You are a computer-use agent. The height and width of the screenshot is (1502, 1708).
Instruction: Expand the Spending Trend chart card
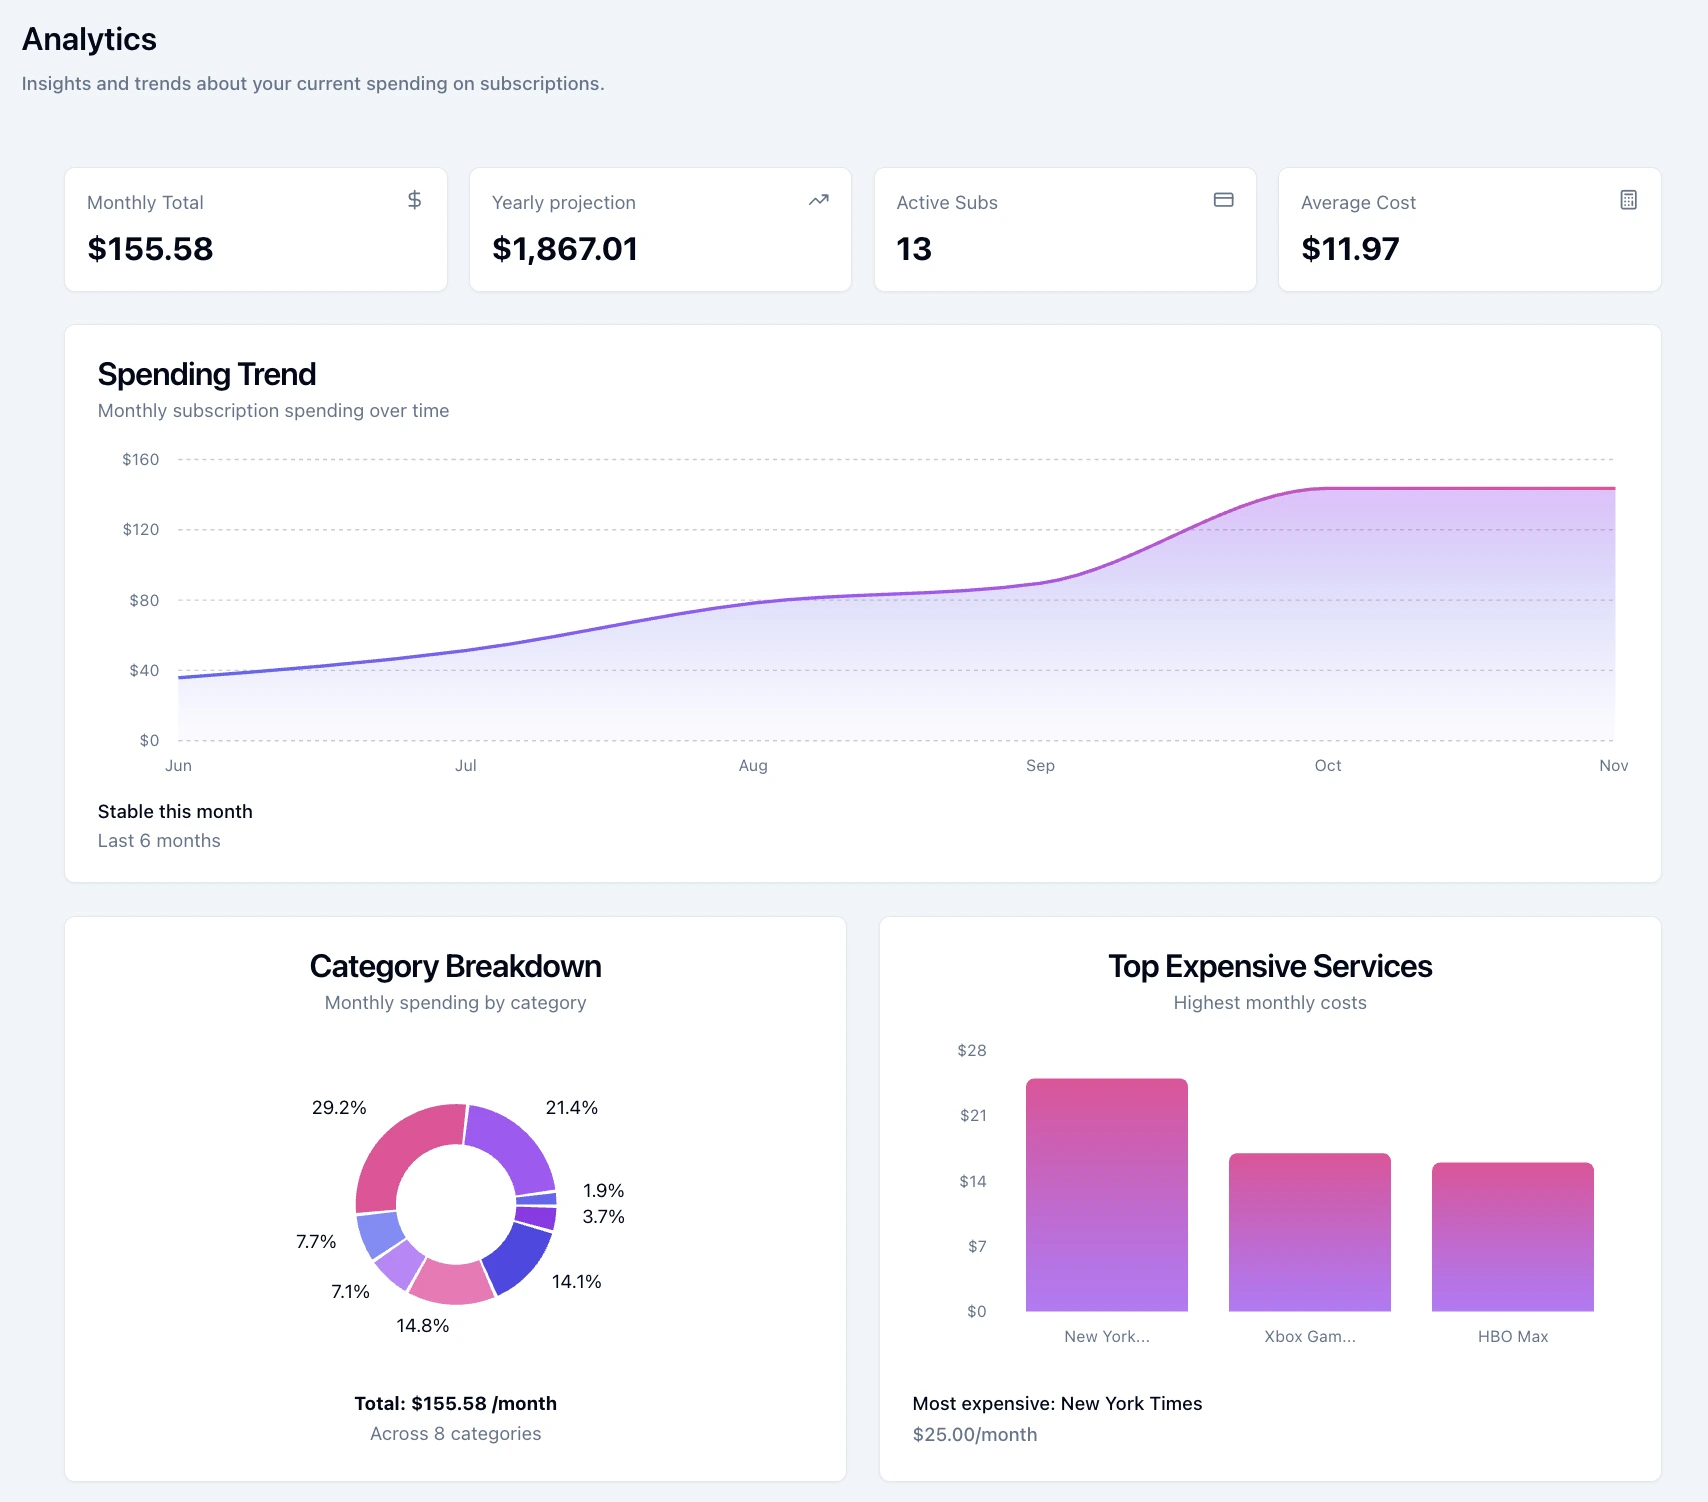[x=206, y=374]
